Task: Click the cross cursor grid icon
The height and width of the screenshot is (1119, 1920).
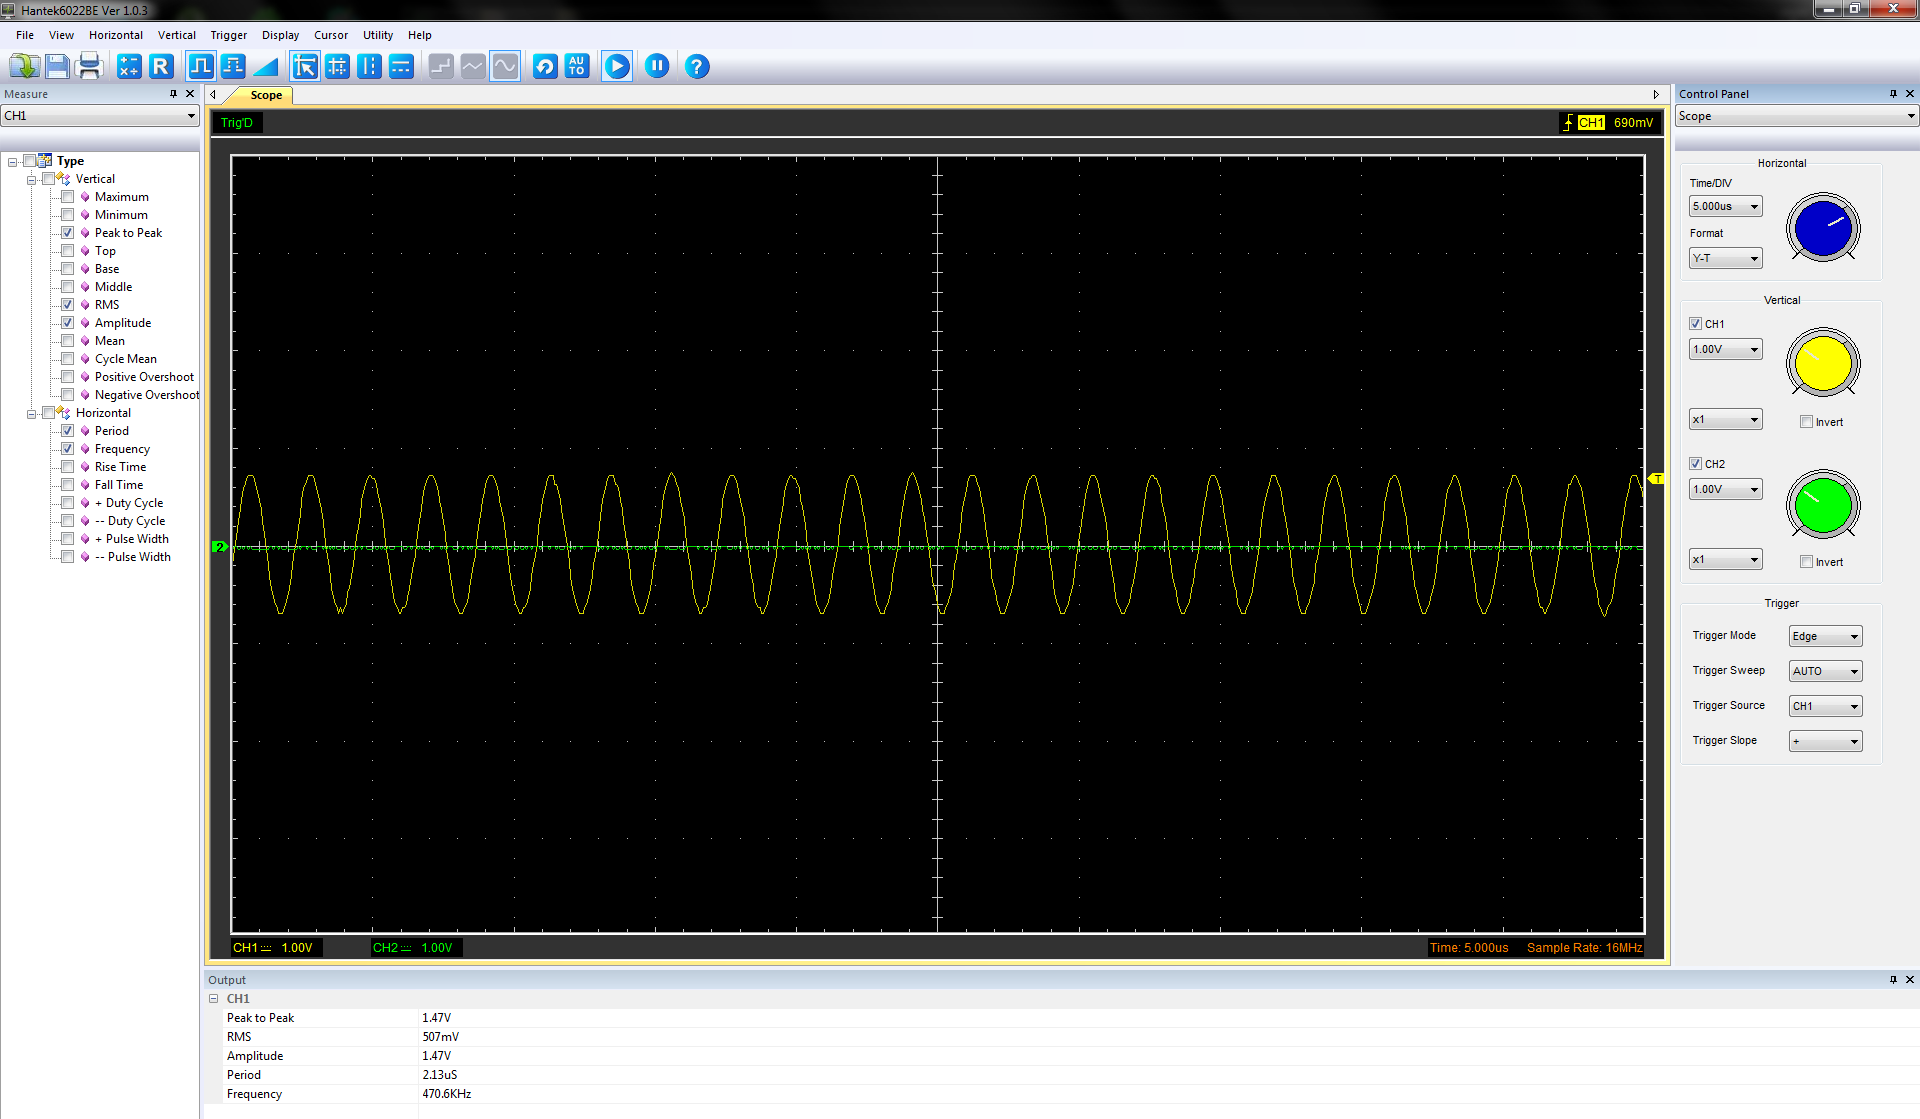Action: pyautogui.click(x=337, y=66)
